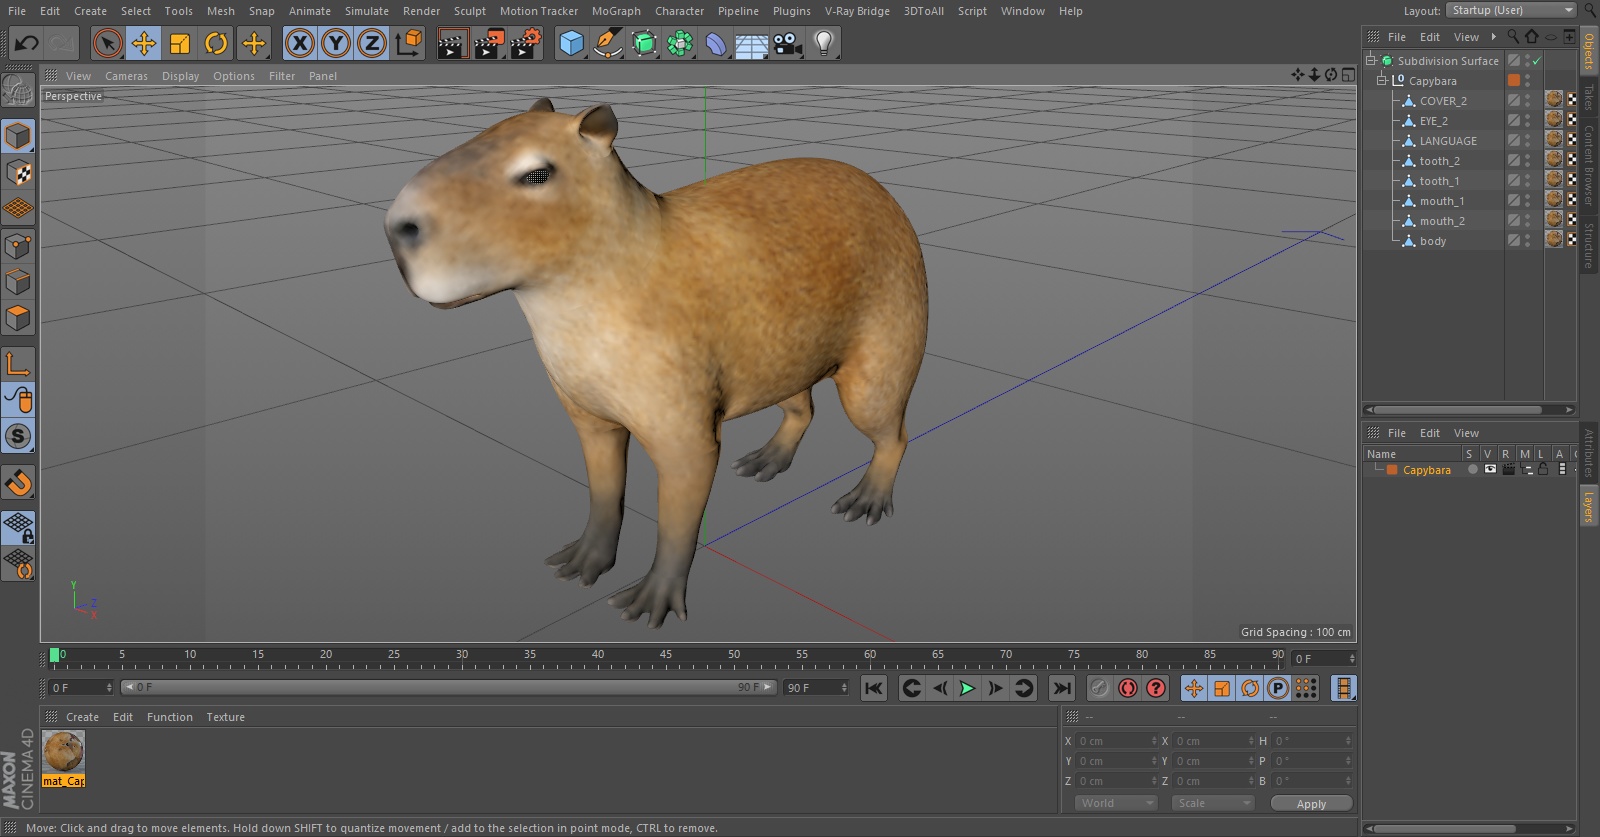Click the end frame 90 F field
1600x837 pixels.
click(x=816, y=688)
